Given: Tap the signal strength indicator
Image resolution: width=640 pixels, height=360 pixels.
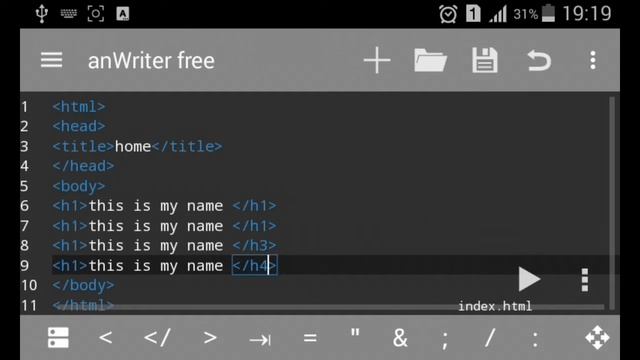Looking at the screenshot, I should (498, 14).
